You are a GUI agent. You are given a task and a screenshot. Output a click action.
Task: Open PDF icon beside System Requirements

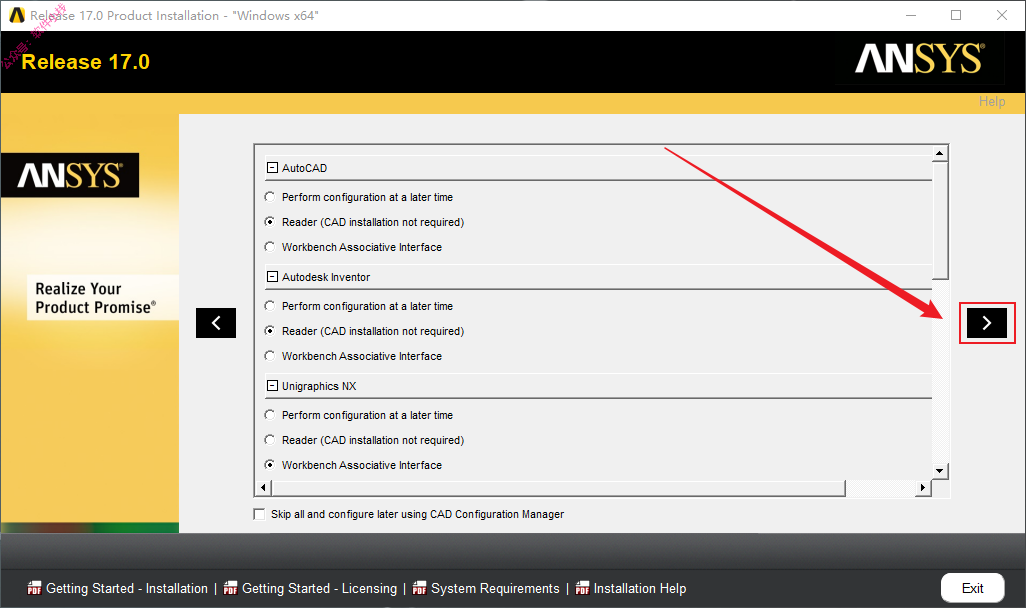[x=419, y=588]
